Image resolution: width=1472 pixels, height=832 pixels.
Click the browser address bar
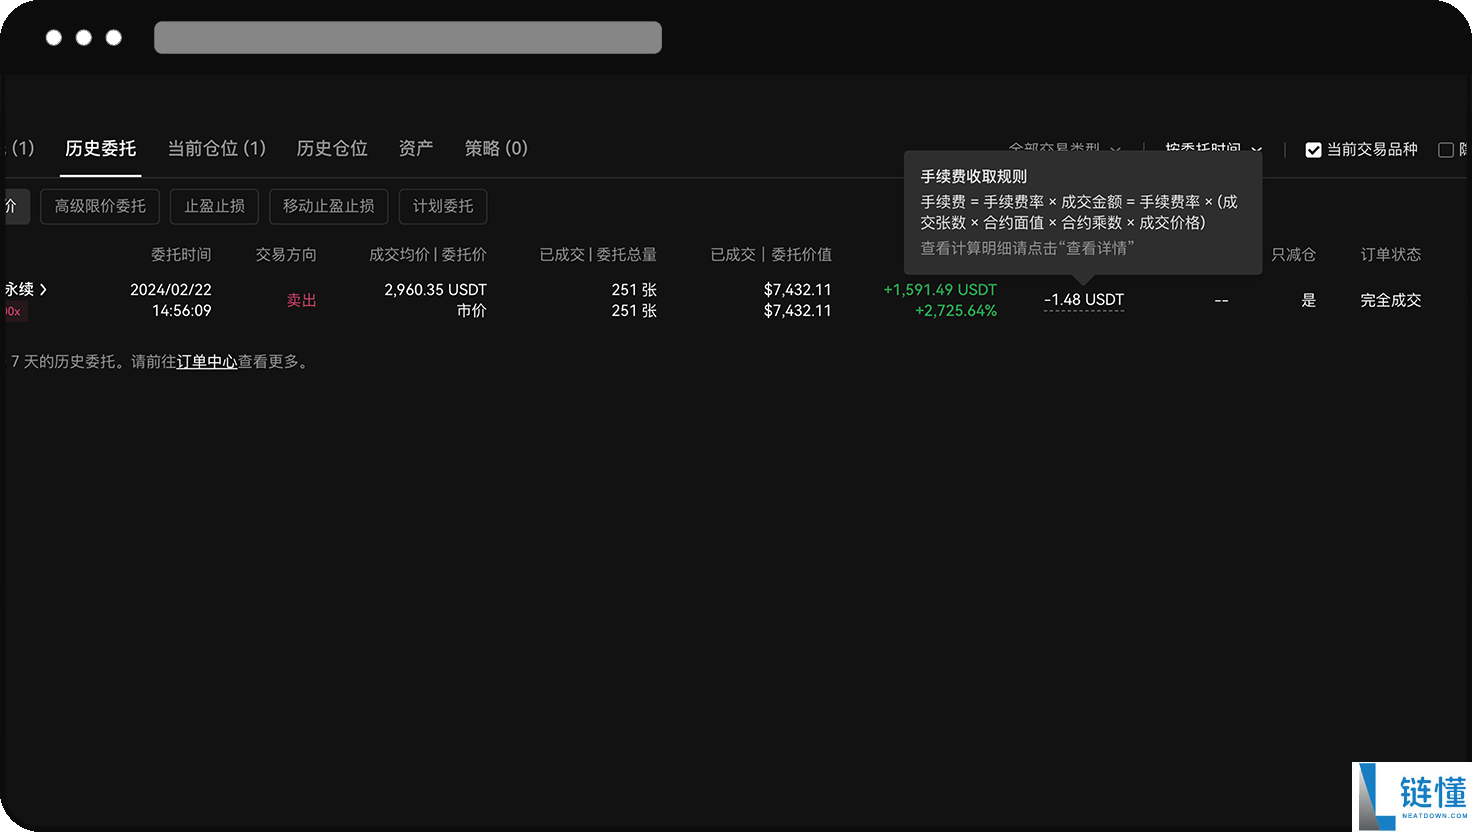[x=407, y=37]
